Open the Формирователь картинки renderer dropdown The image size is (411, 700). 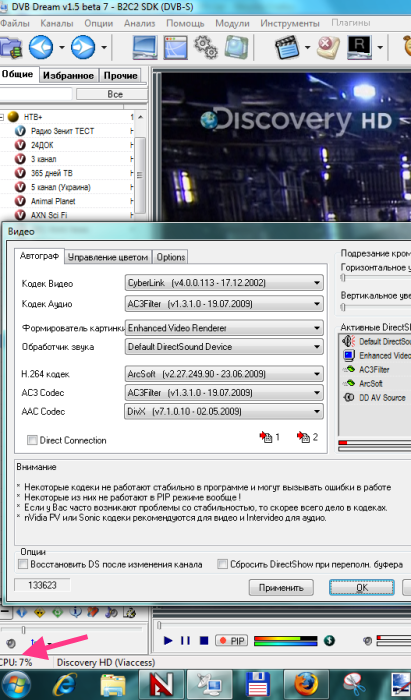point(224,328)
